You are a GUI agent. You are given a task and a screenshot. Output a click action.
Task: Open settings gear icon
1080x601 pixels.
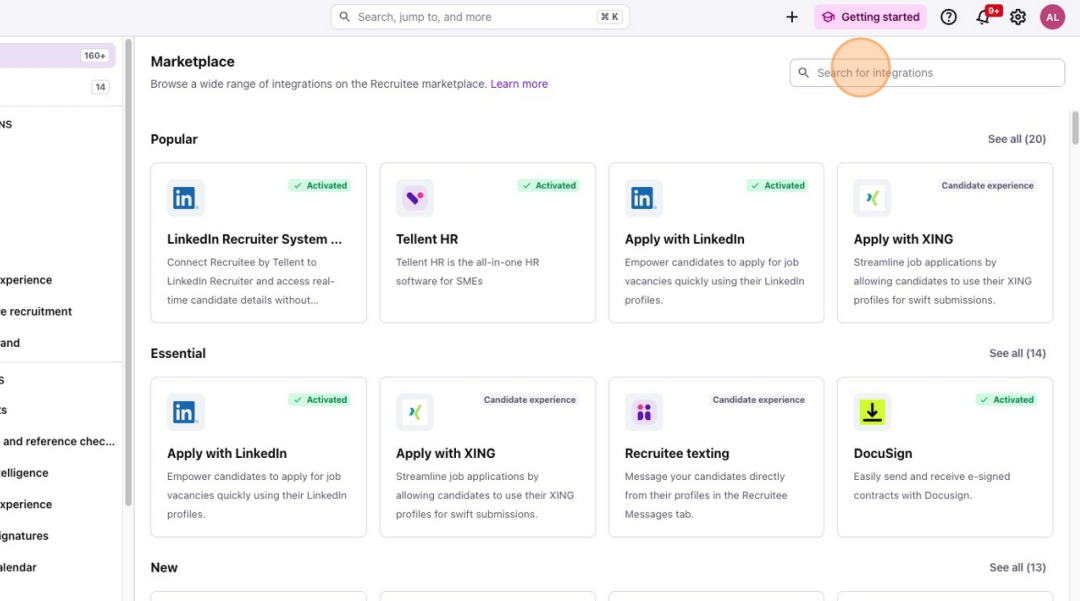click(1017, 17)
